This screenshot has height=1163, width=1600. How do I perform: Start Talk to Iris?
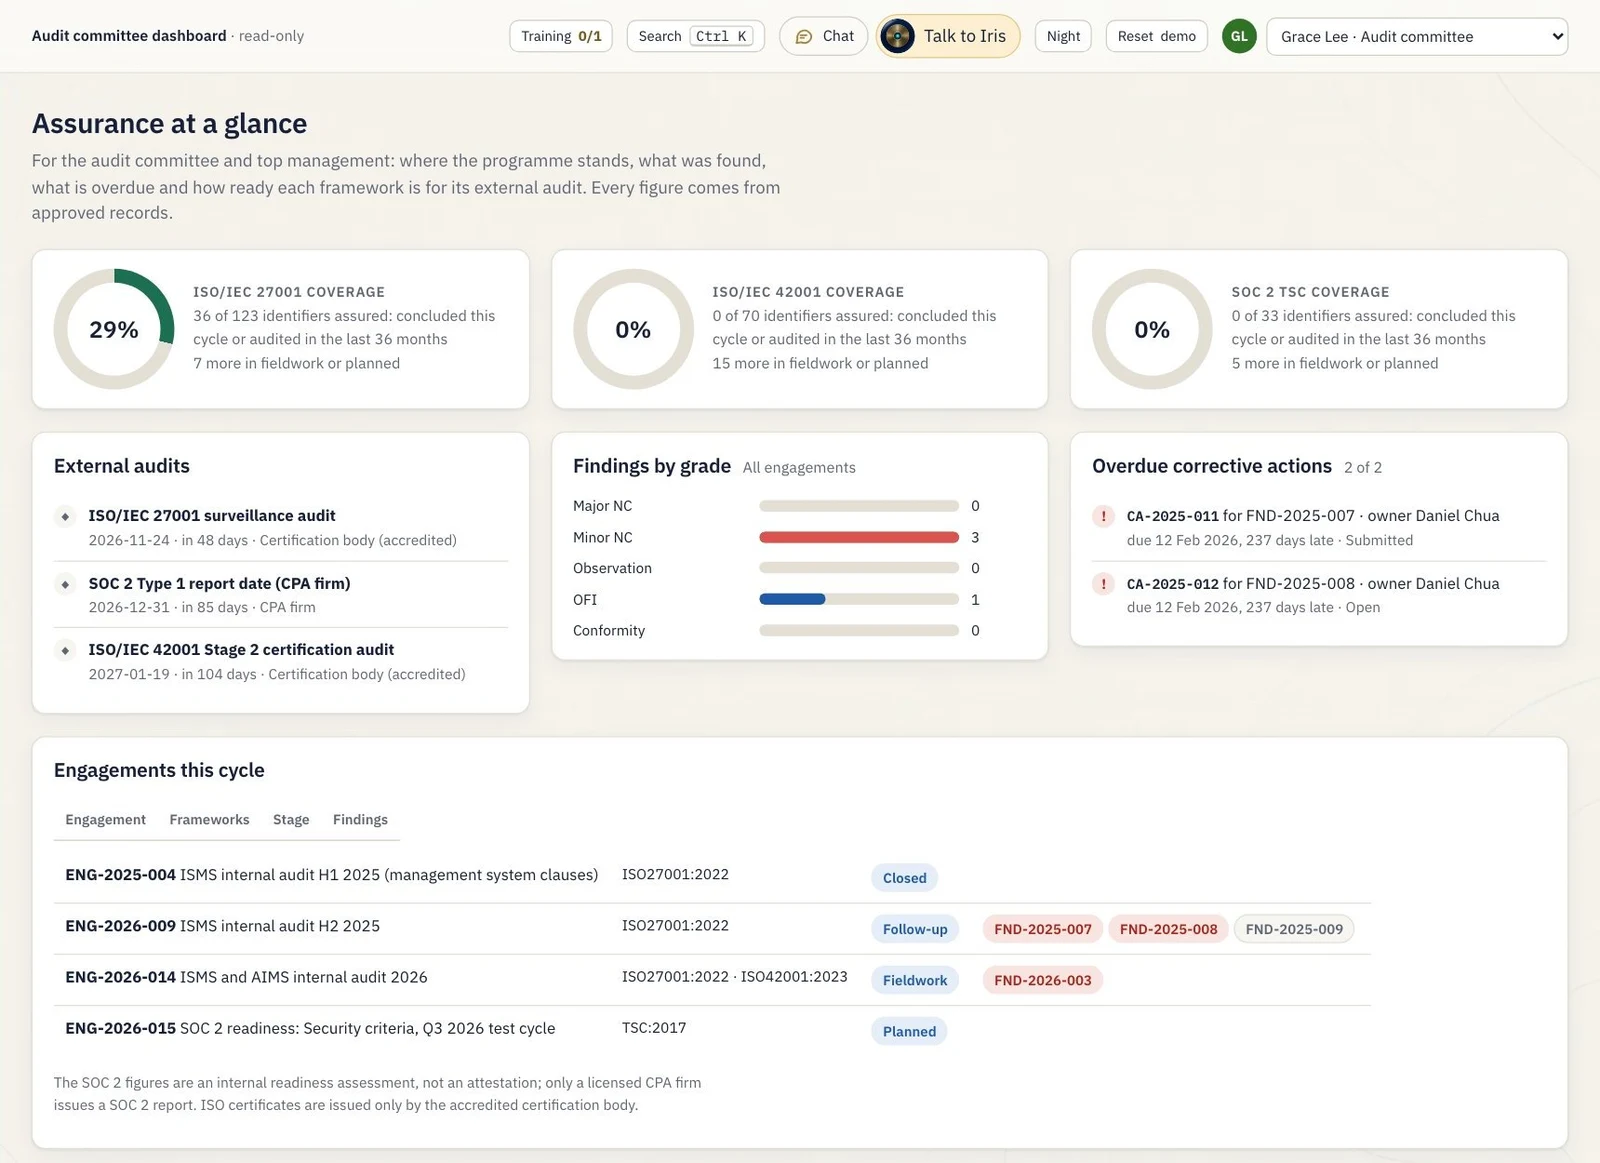coord(948,36)
